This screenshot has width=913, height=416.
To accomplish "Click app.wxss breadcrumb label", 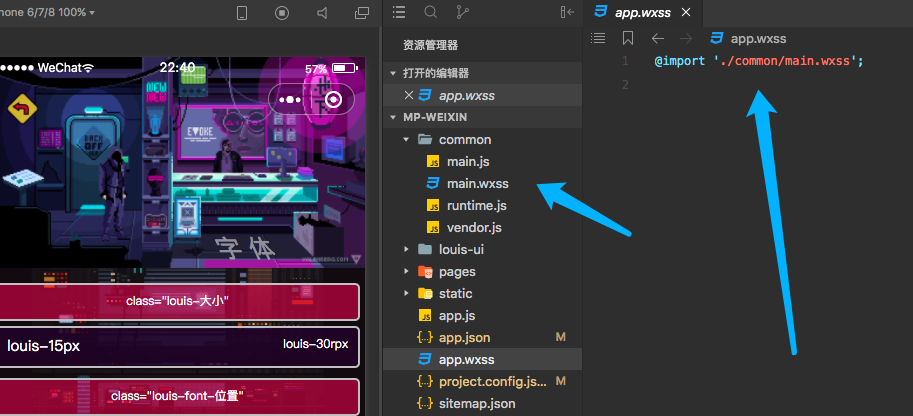I will (x=758, y=39).
